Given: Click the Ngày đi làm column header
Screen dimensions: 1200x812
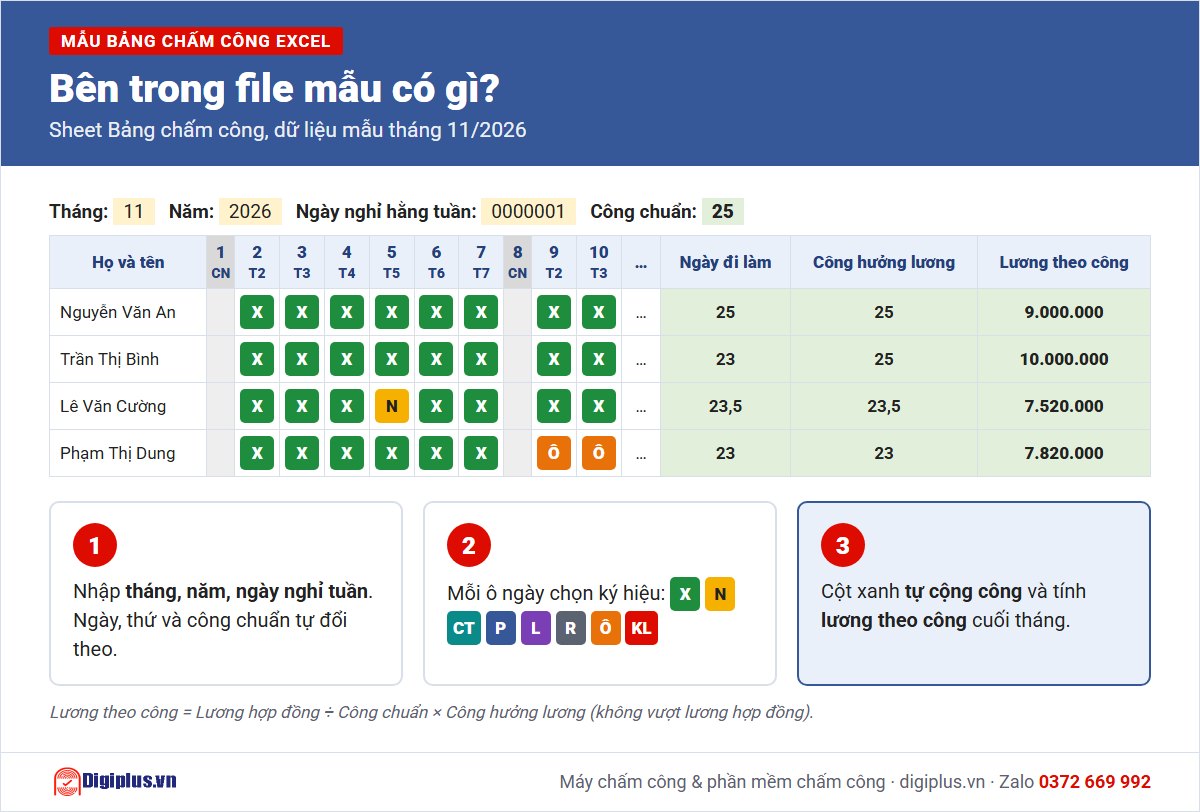Looking at the screenshot, I should (x=725, y=262).
